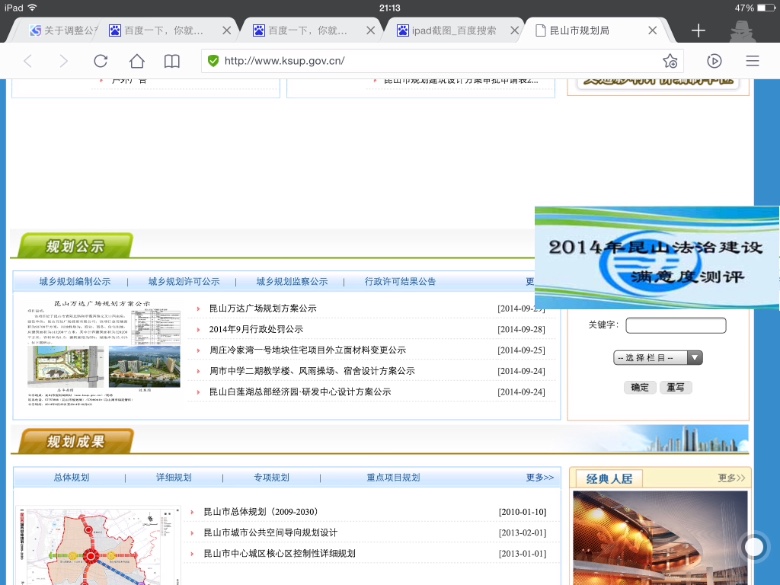Viewport: 780px width, 585px height.
Task: Switch to ipad截图_百度搜索 browser tab
Action: [452, 31]
